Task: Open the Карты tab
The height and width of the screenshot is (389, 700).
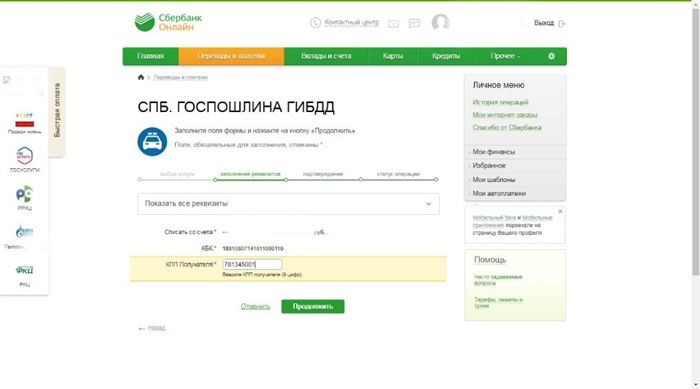Action: [x=393, y=56]
